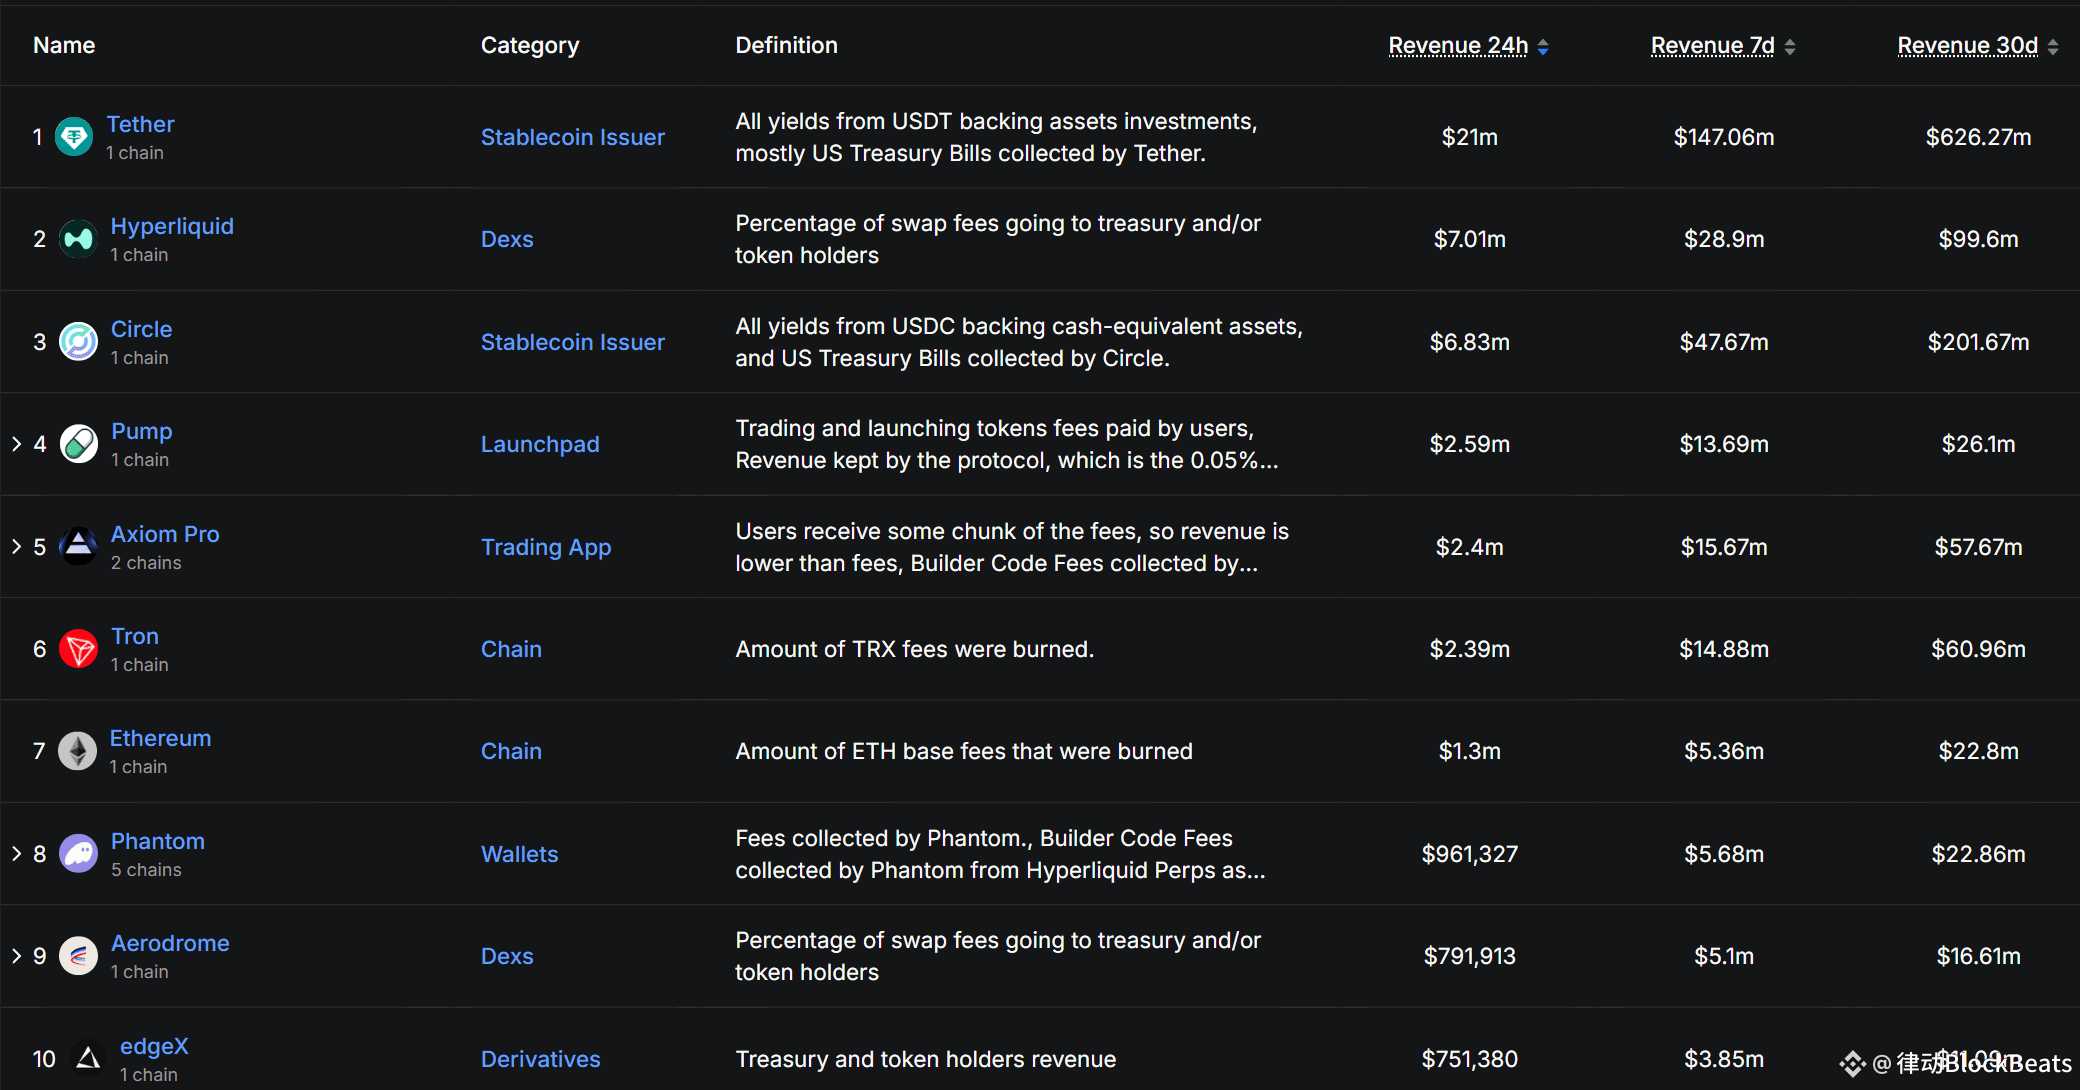Open the Tron protocol link
2080x1090 pixels.
pyautogui.click(x=135, y=636)
